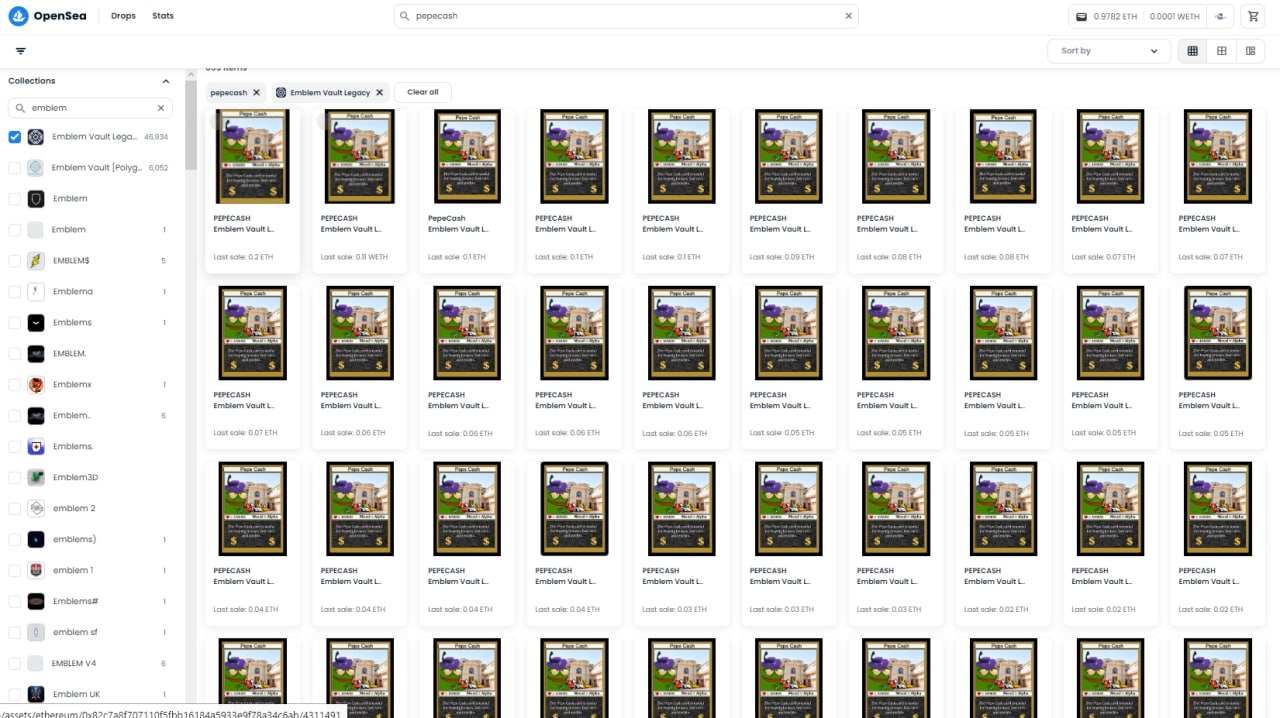Open the Stats page
Image resolution: width=1280 pixels, height=718 pixels.
pos(163,16)
